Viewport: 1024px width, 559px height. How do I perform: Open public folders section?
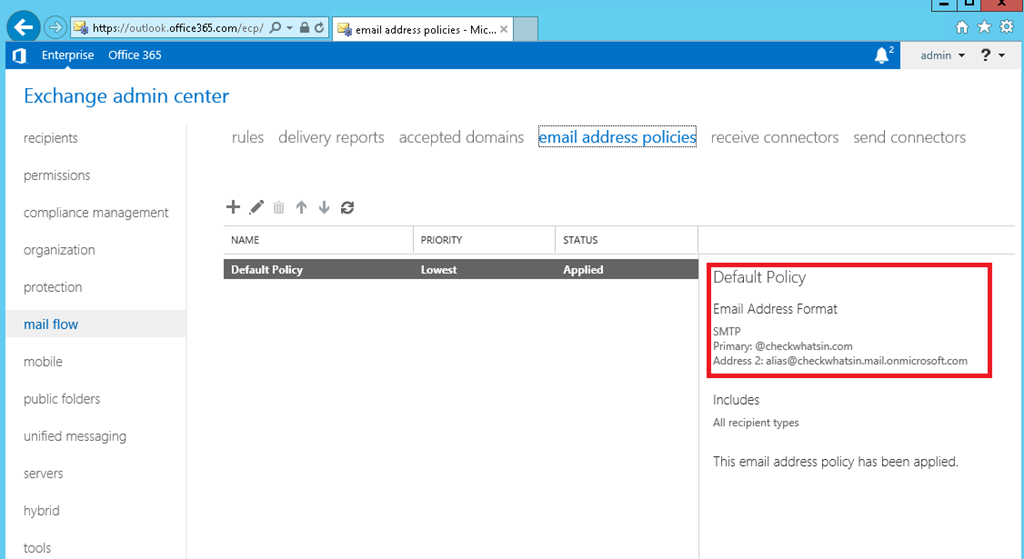click(x=62, y=398)
